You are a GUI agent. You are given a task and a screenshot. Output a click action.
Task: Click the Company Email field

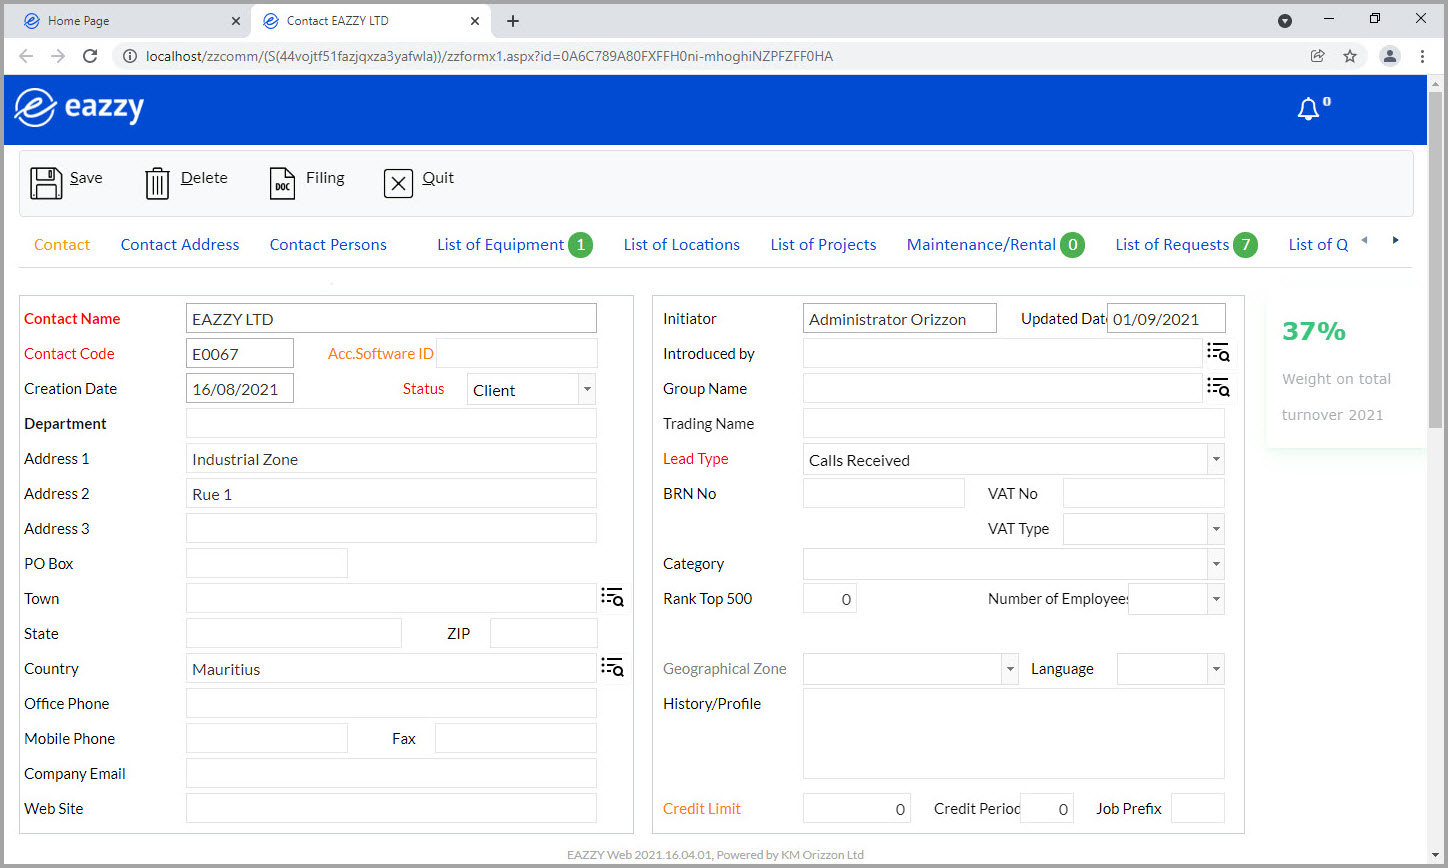click(391, 773)
